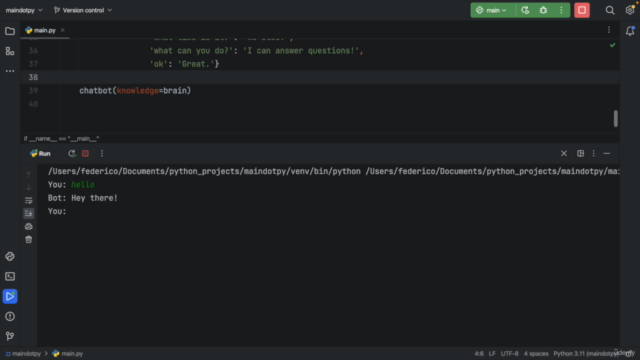Show more tool windows ellipsis in left sidebar
This screenshot has height=360, width=640.
click(x=10, y=71)
